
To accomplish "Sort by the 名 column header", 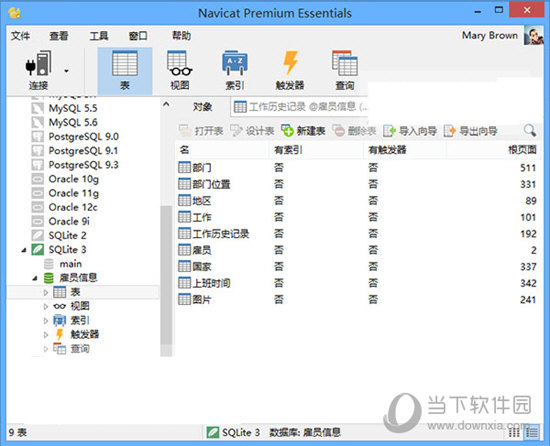I will [222, 150].
